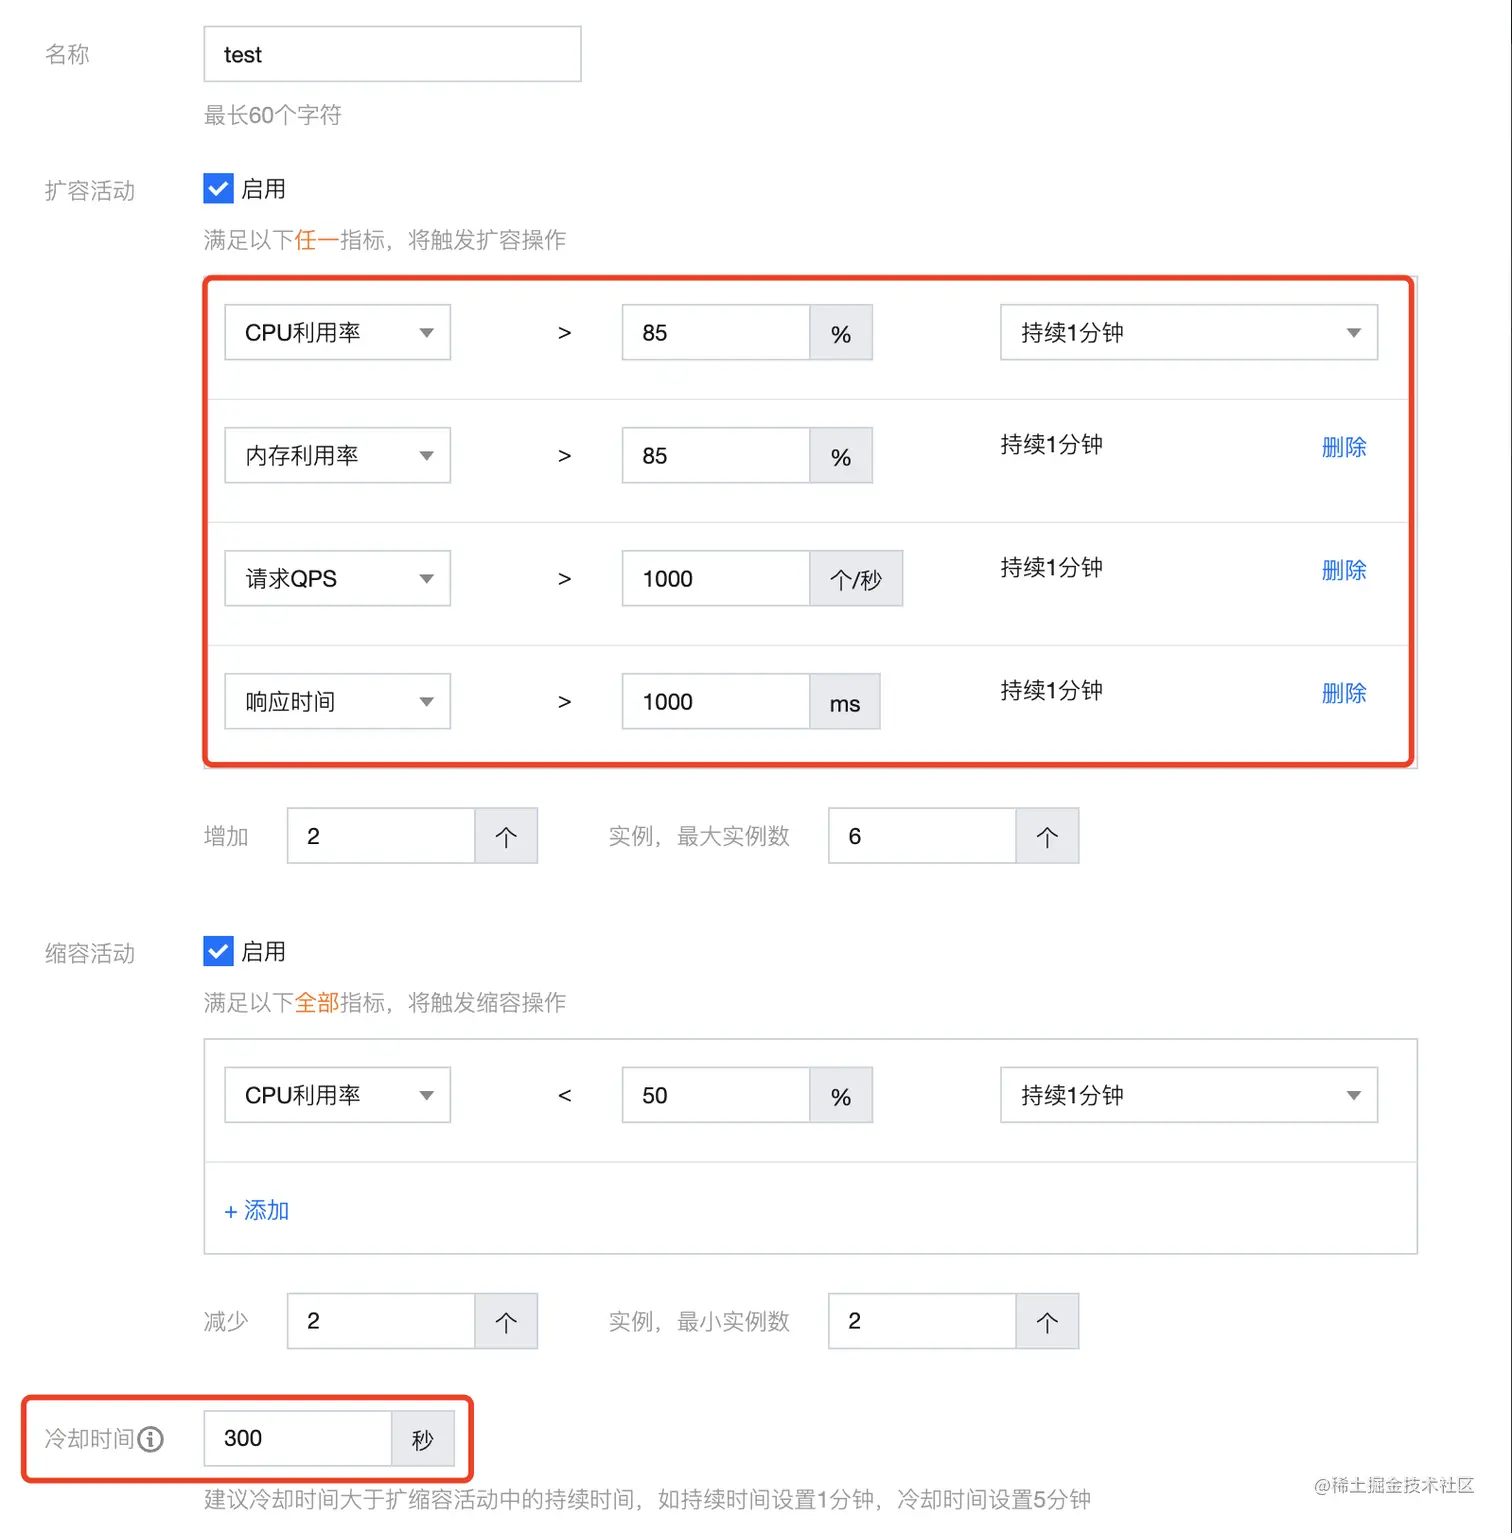Click the 持续1分钟 text in 响应时间 row

point(1051,691)
